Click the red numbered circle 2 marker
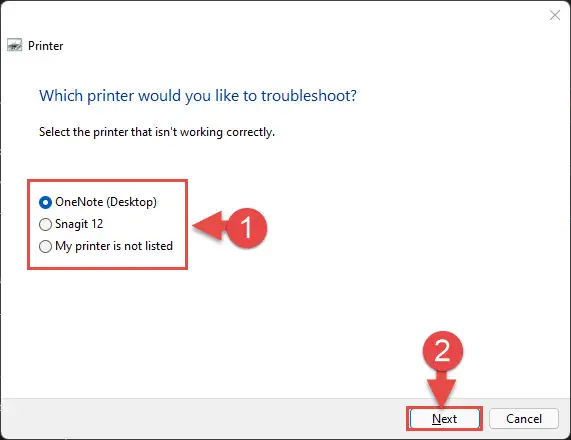Screen dimensions: 571x440 pyautogui.click(x=442, y=351)
